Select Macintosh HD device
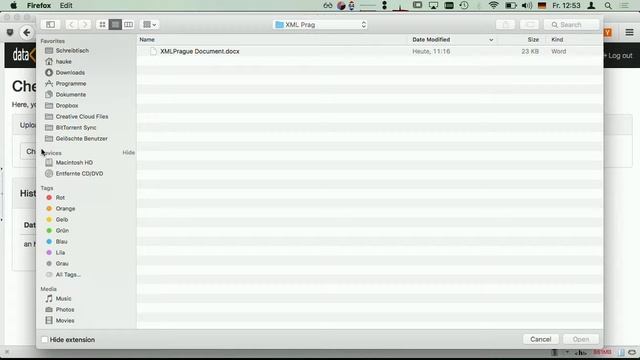Viewport: 640px width, 360px height. [x=74, y=162]
